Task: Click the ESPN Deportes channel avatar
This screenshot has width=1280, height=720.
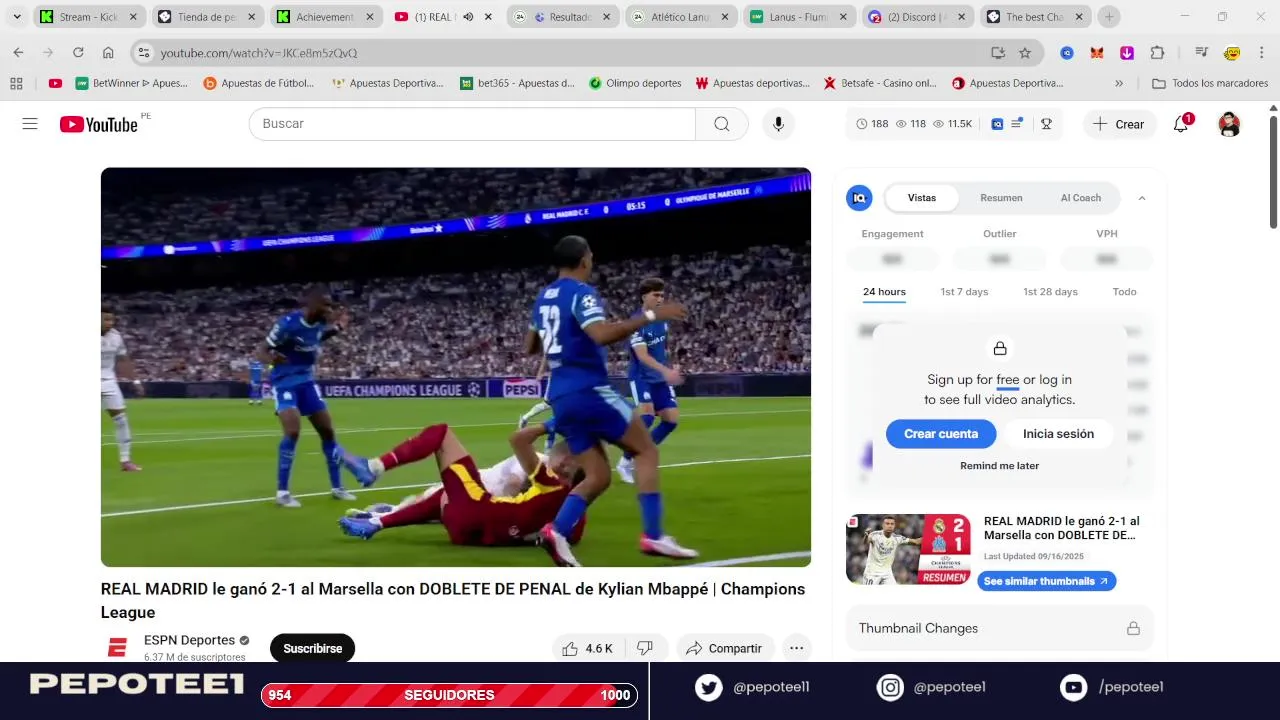Action: pos(117,648)
